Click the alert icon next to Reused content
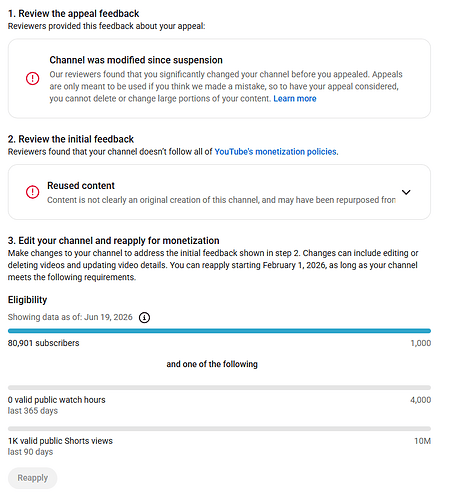The image size is (462, 500). tap(33, 192)
